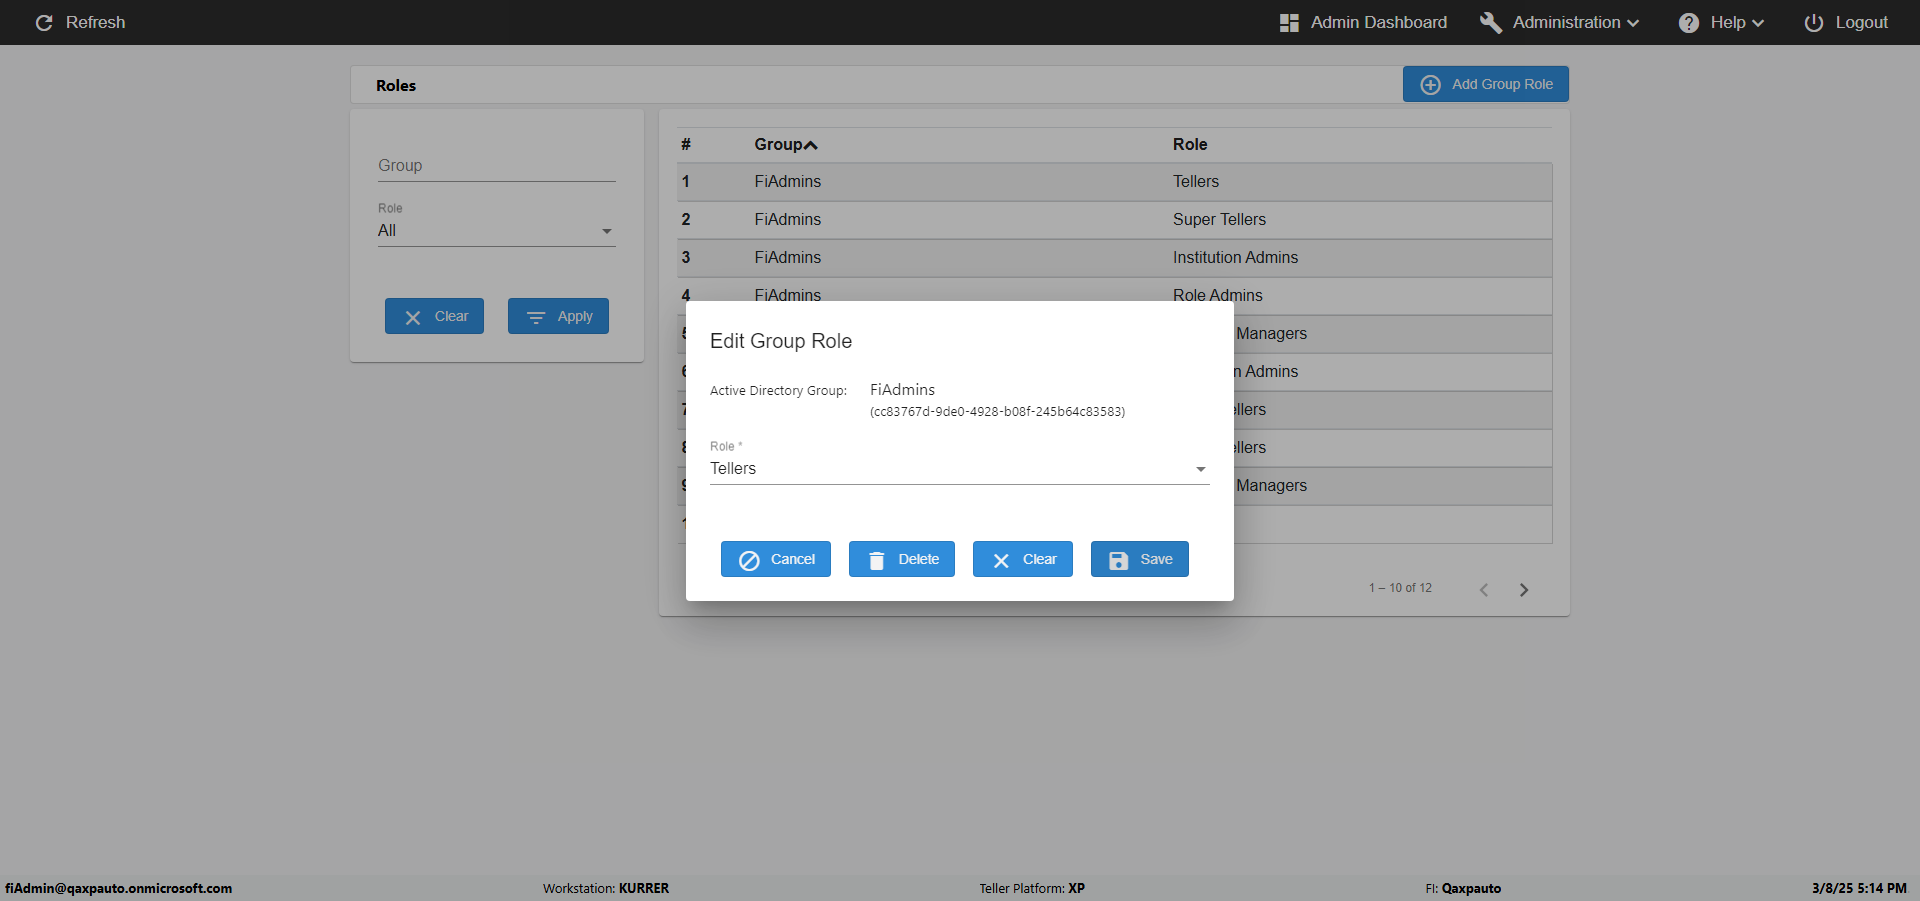This screenshot has width=1920, height=901.
Task: Click the Delete button label
Action: (x=918, y=559)
